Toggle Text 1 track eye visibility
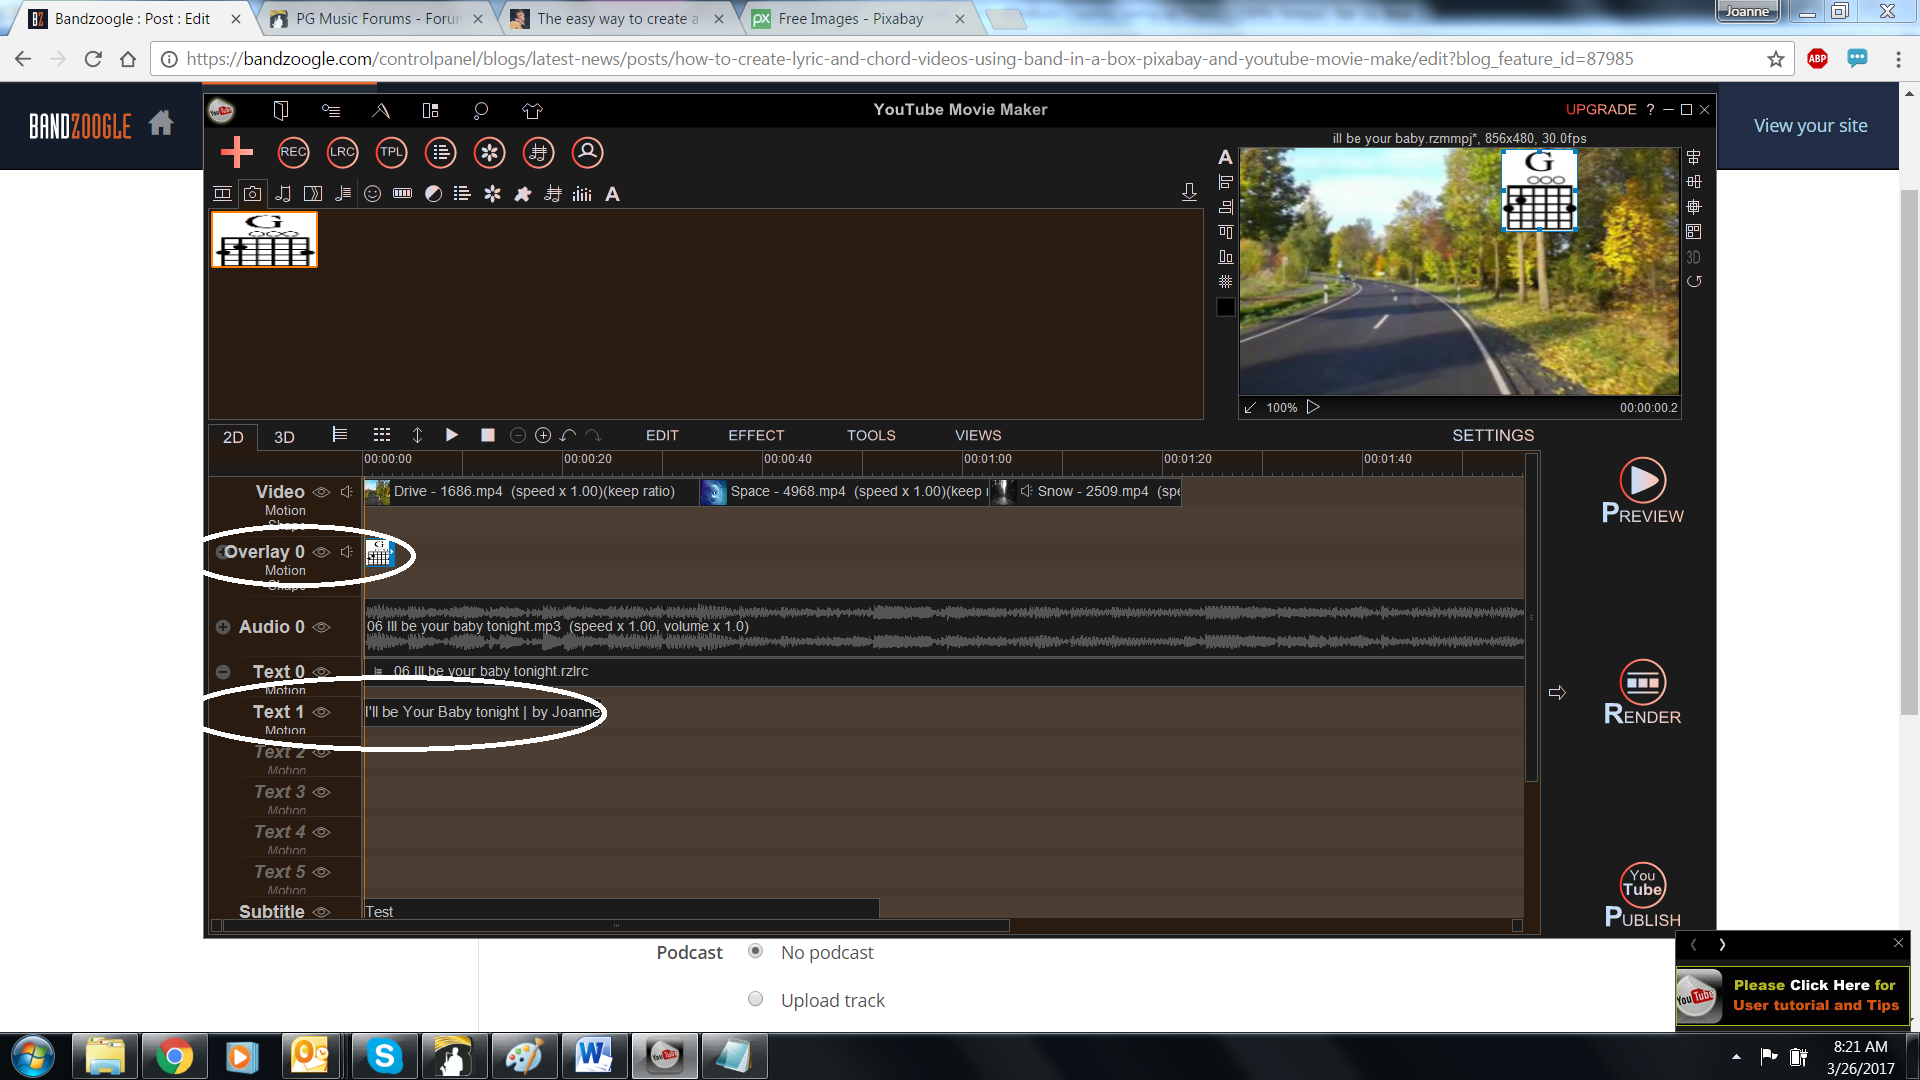The height and width of the screenshot is (1080, 1920). 321,712
